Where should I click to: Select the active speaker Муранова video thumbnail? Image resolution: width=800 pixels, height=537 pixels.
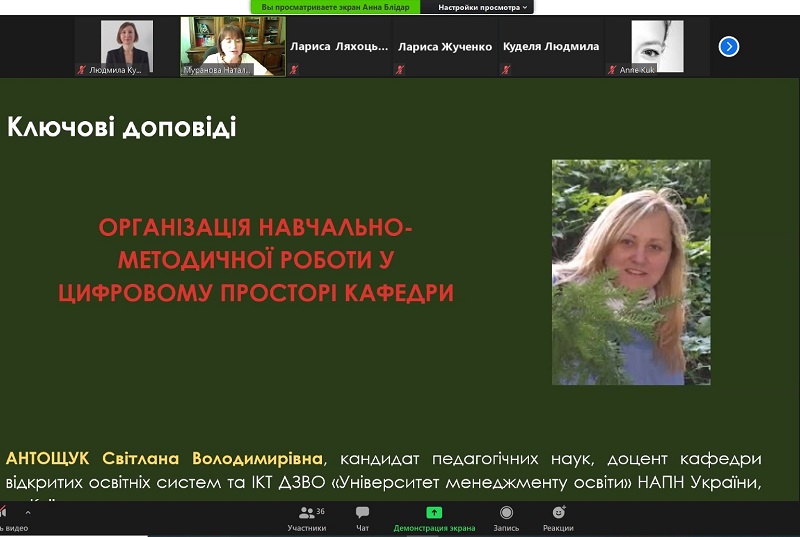[233, 46]
